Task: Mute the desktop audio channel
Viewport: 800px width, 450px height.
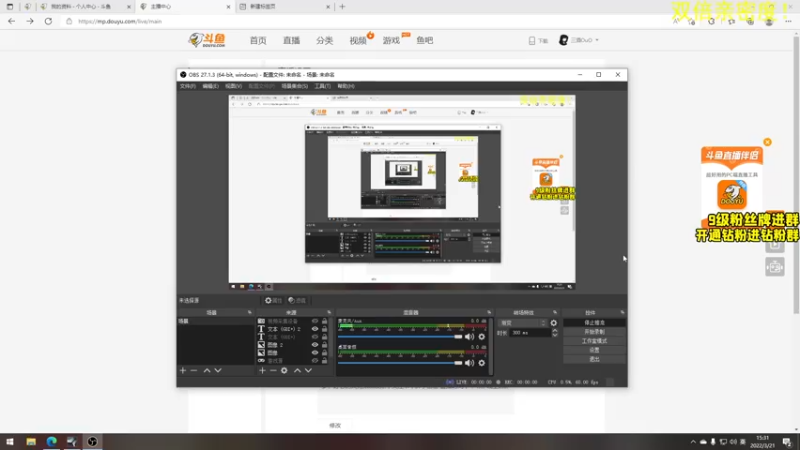Action: 469,363
